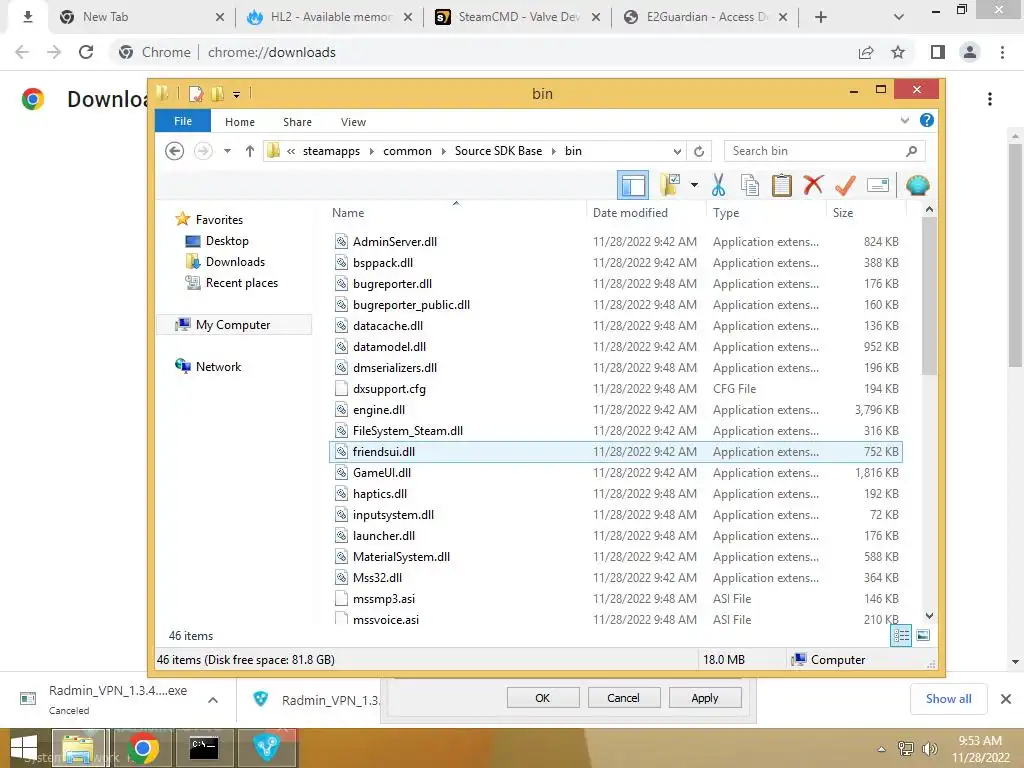
Task: Click the orange checkmark properties icon
Action: click(845, 185)
